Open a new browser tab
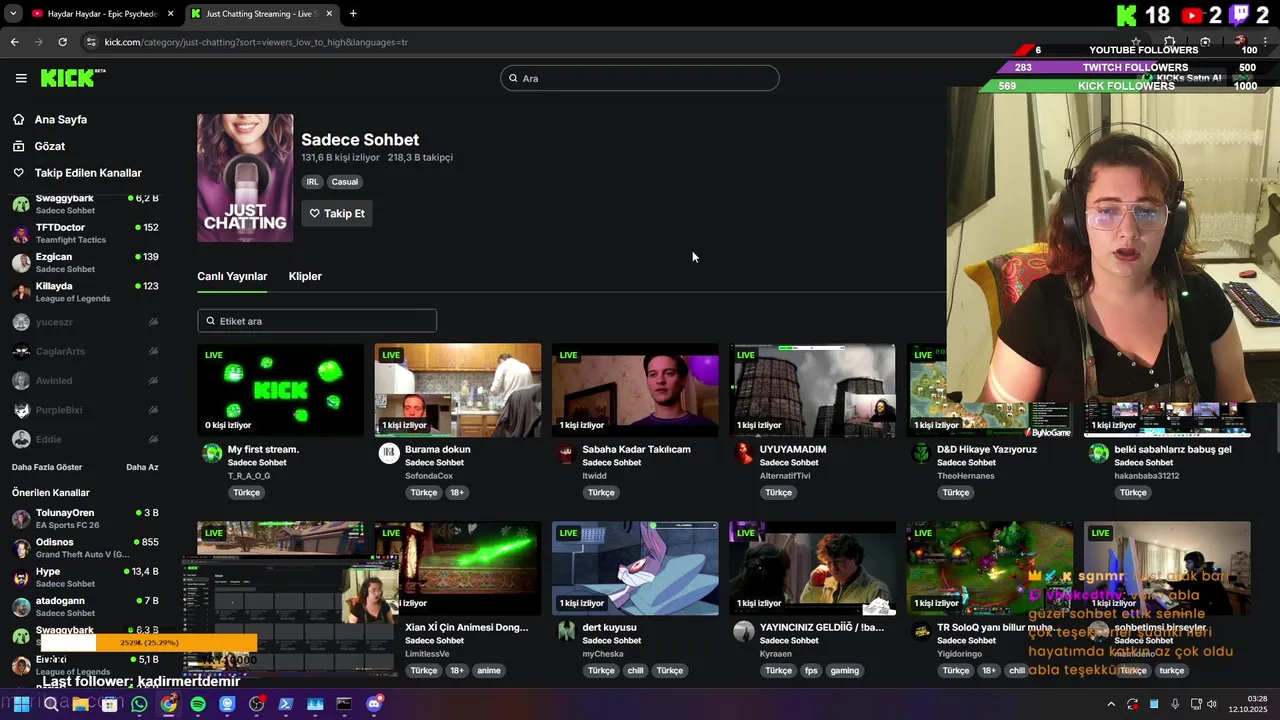 coord(353,14)
